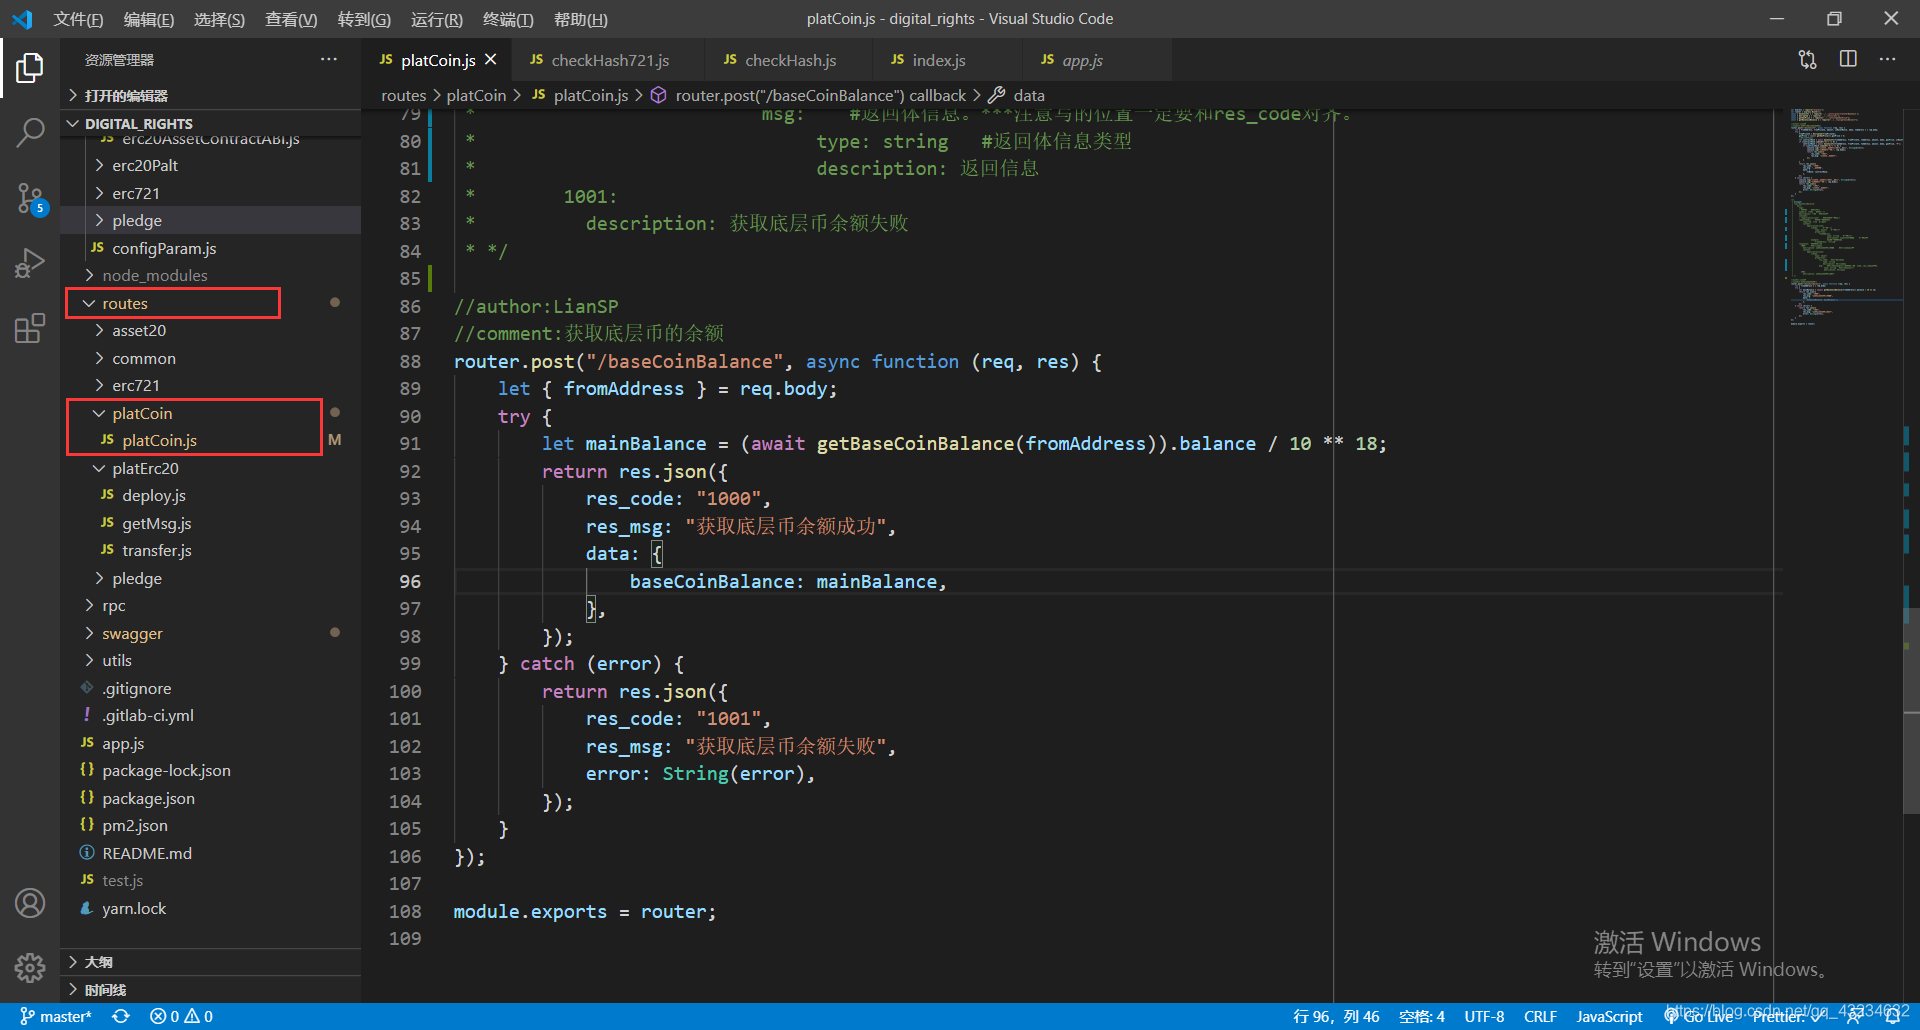Open the Extensions view

point(30,328)
